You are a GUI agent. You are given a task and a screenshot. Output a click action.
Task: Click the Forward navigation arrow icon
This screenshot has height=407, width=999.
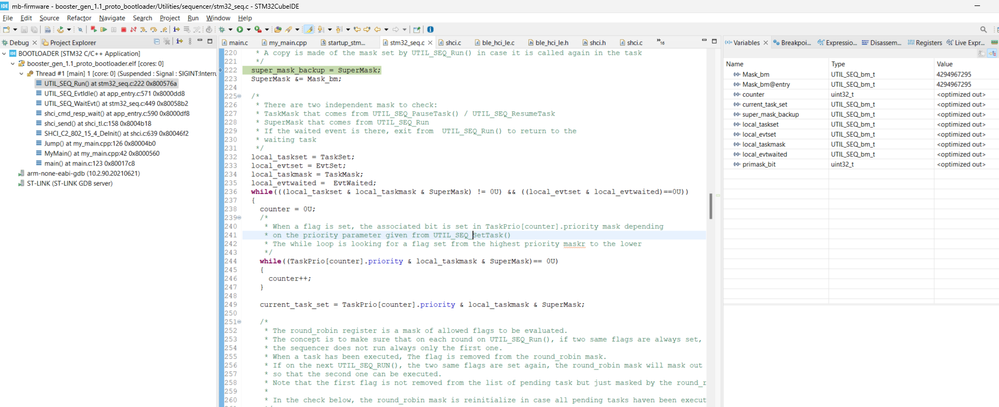coord(396,29)
